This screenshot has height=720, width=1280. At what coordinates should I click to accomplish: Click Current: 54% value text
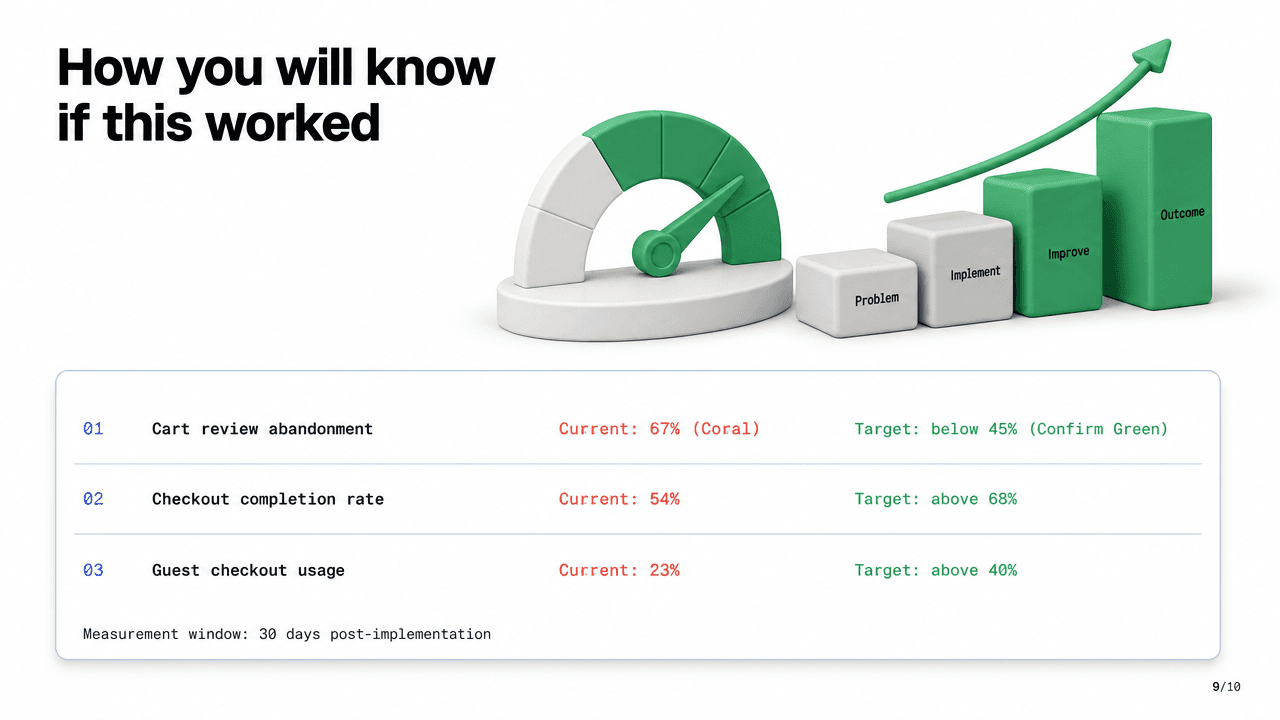[619, 499]
